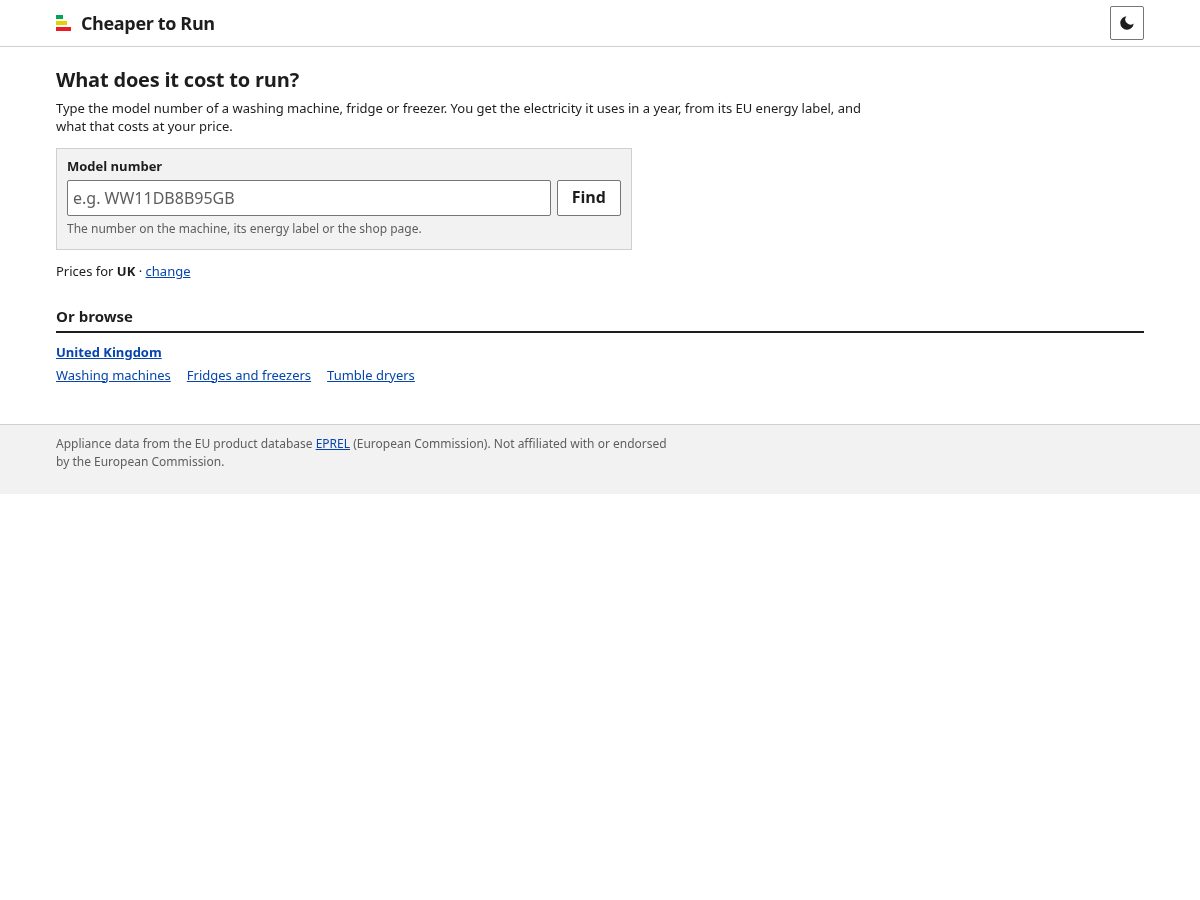
Task: Open the United Kingdom browse link
Action: 109,352
